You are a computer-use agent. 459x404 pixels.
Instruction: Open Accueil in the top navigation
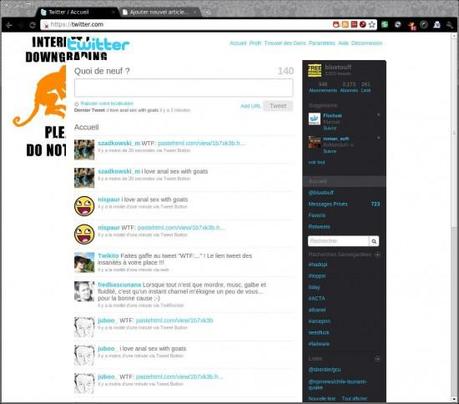(238, 43)
